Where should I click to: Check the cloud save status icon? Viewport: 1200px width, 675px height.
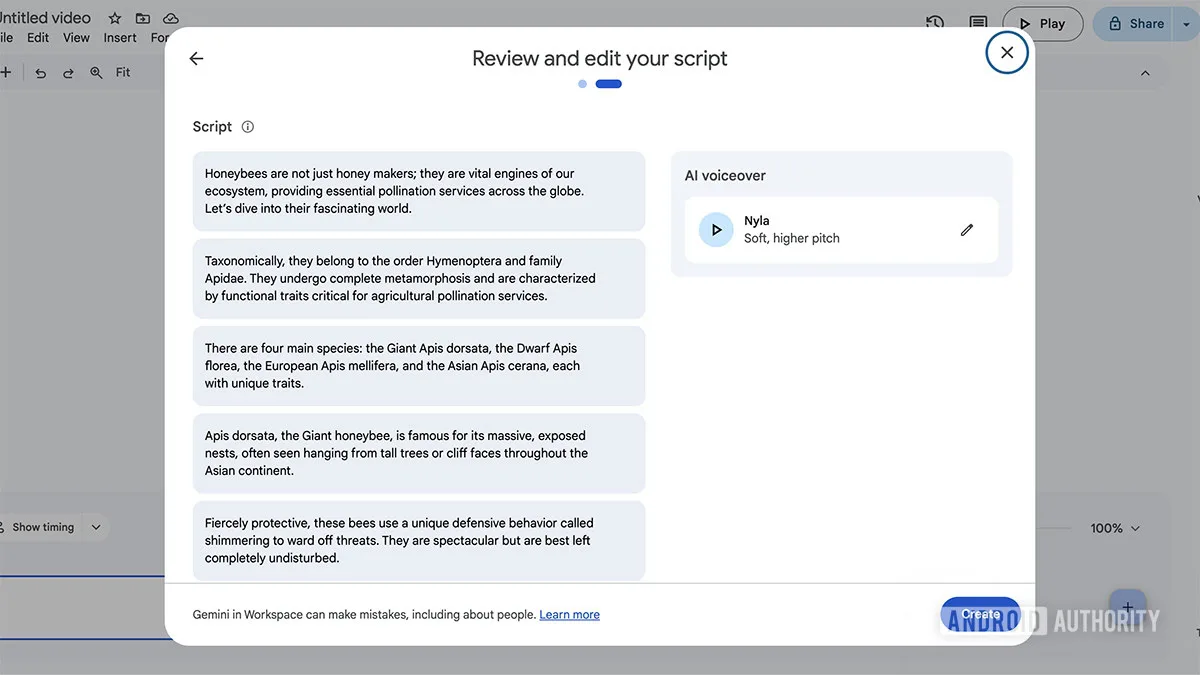[171, 19]
